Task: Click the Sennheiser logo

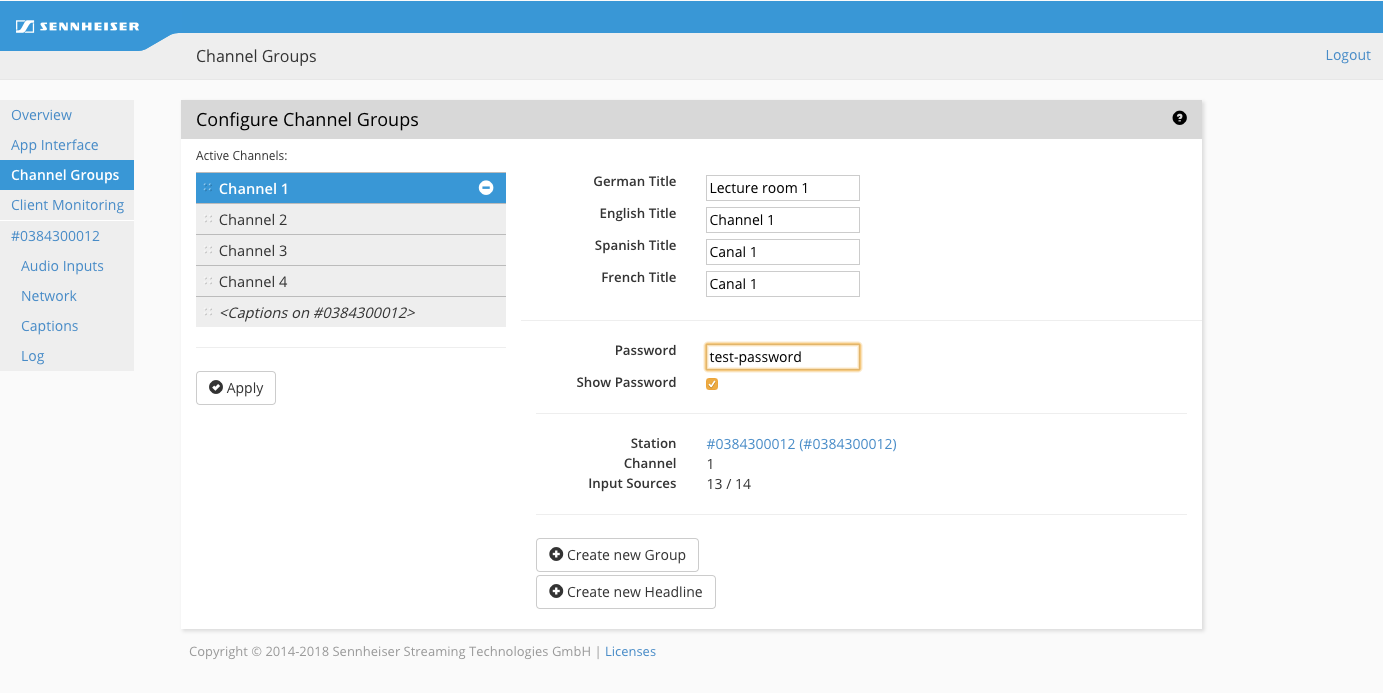Action: pos(77,27)
